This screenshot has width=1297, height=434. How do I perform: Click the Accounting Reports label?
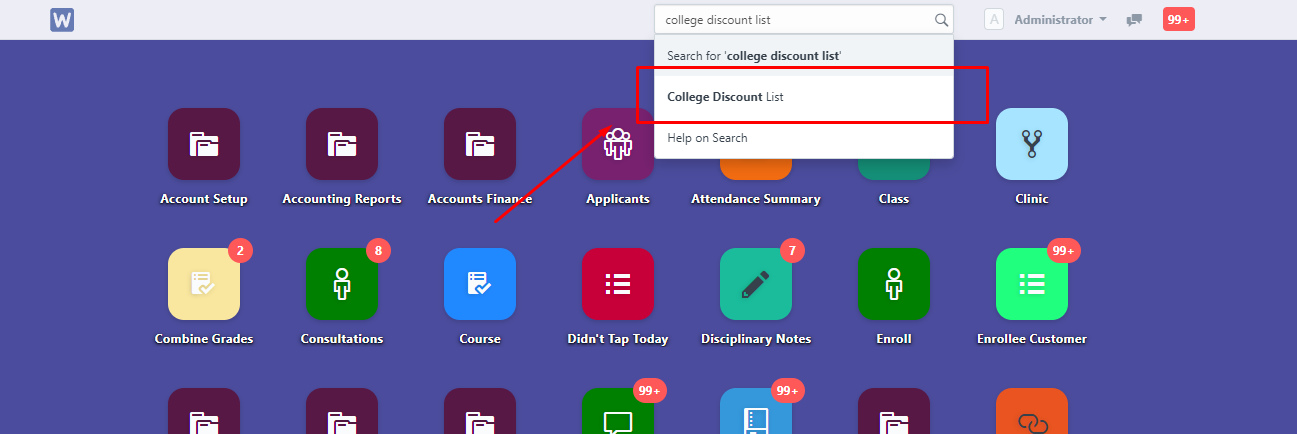342,199
